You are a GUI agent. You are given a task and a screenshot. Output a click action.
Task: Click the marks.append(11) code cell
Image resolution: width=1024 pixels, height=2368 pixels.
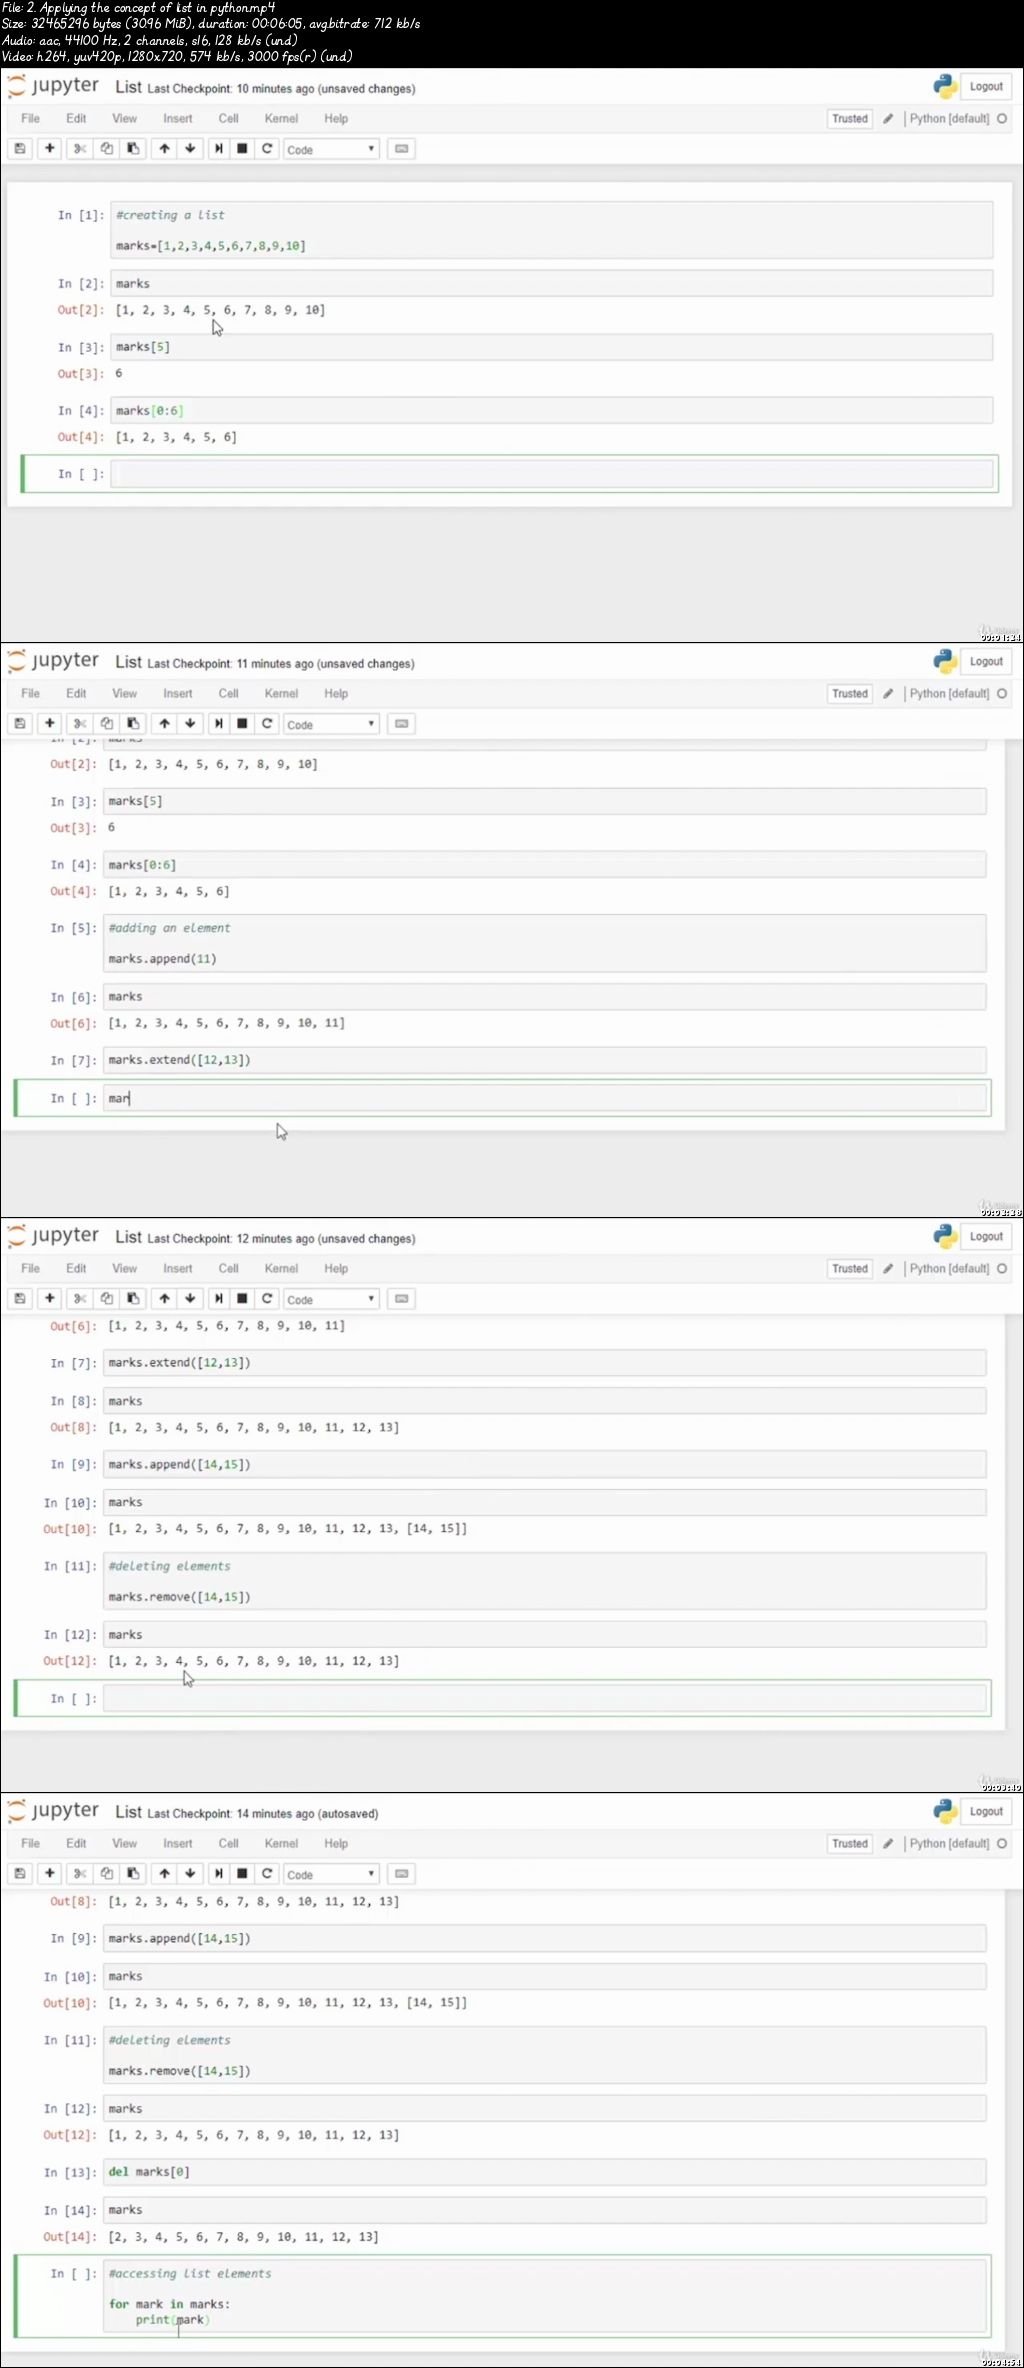click(x=545, y=943)
